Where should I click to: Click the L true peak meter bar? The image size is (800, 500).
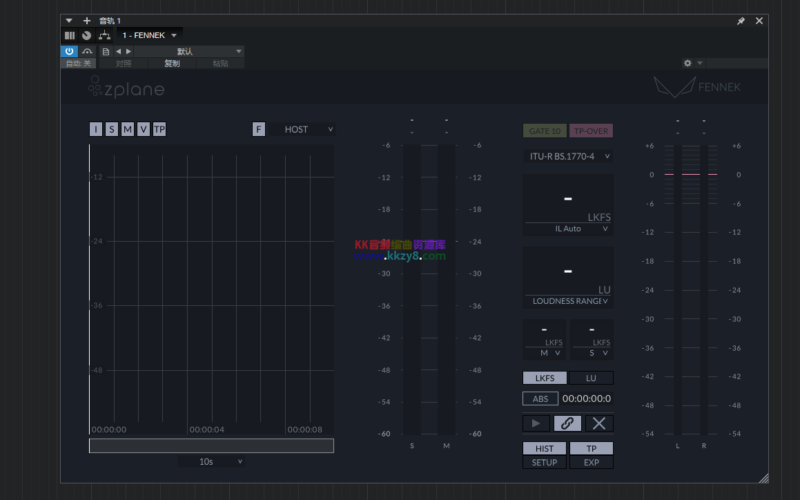pos(678,289)
